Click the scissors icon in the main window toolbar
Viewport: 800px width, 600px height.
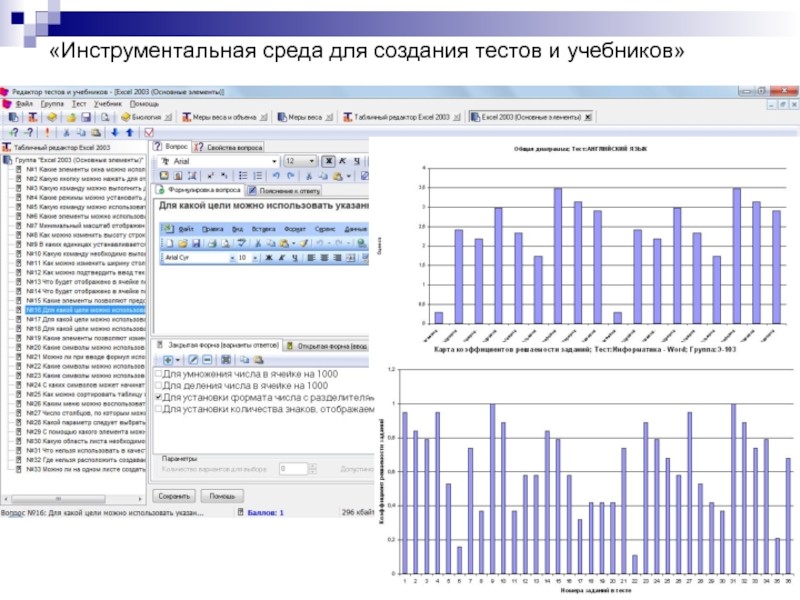click(66, 133)
